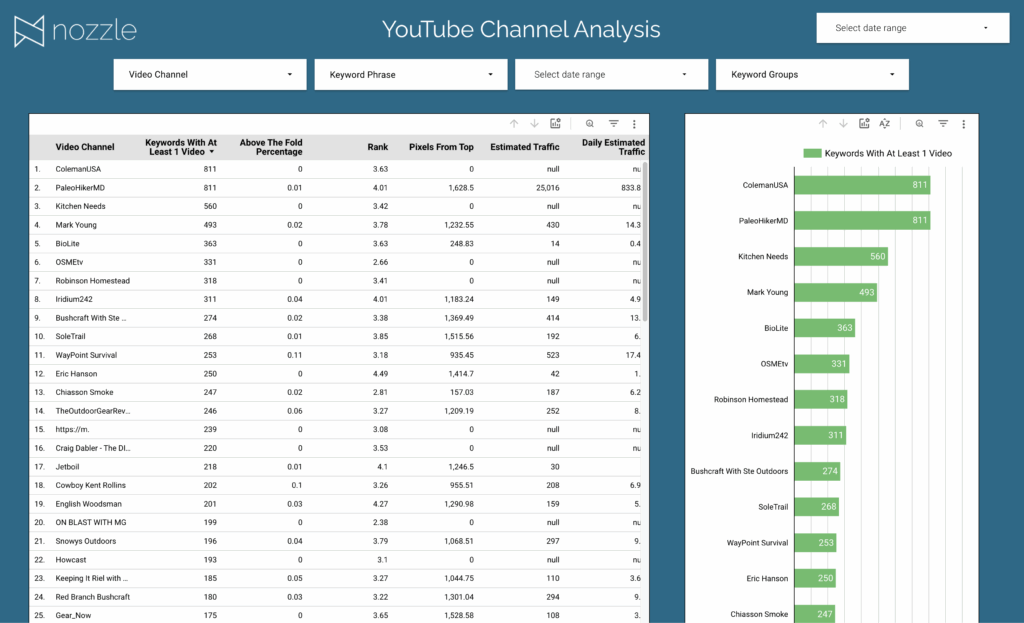Click the table's drill up arrow icon

(x=514, y=124)
